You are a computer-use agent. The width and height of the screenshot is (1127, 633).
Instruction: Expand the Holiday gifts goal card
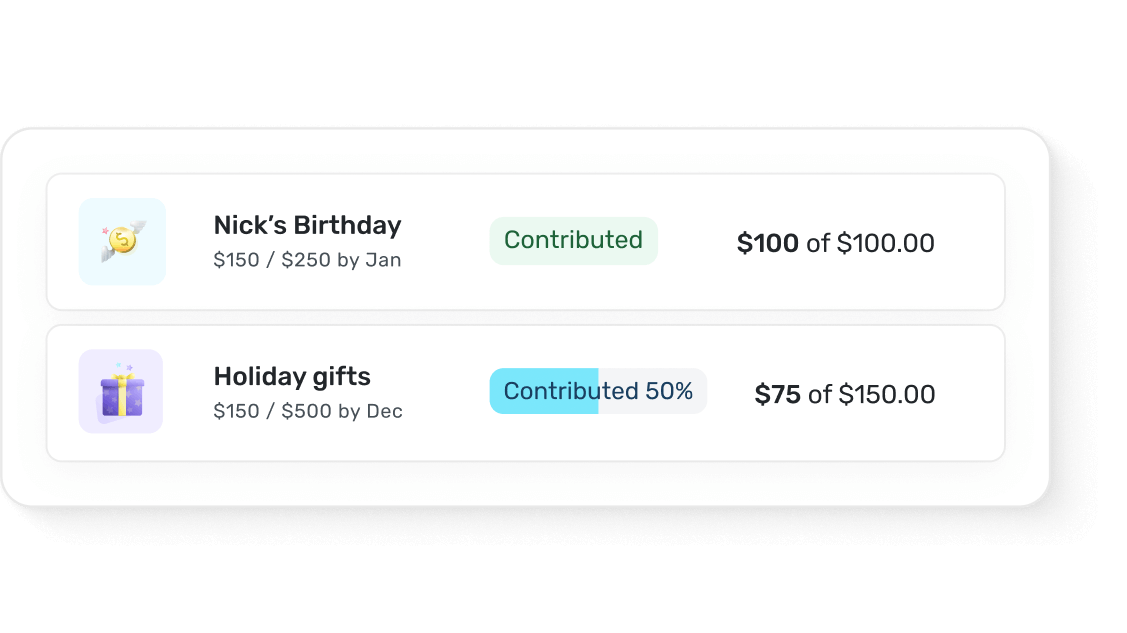pyautogui.click(x=525, y=391)
